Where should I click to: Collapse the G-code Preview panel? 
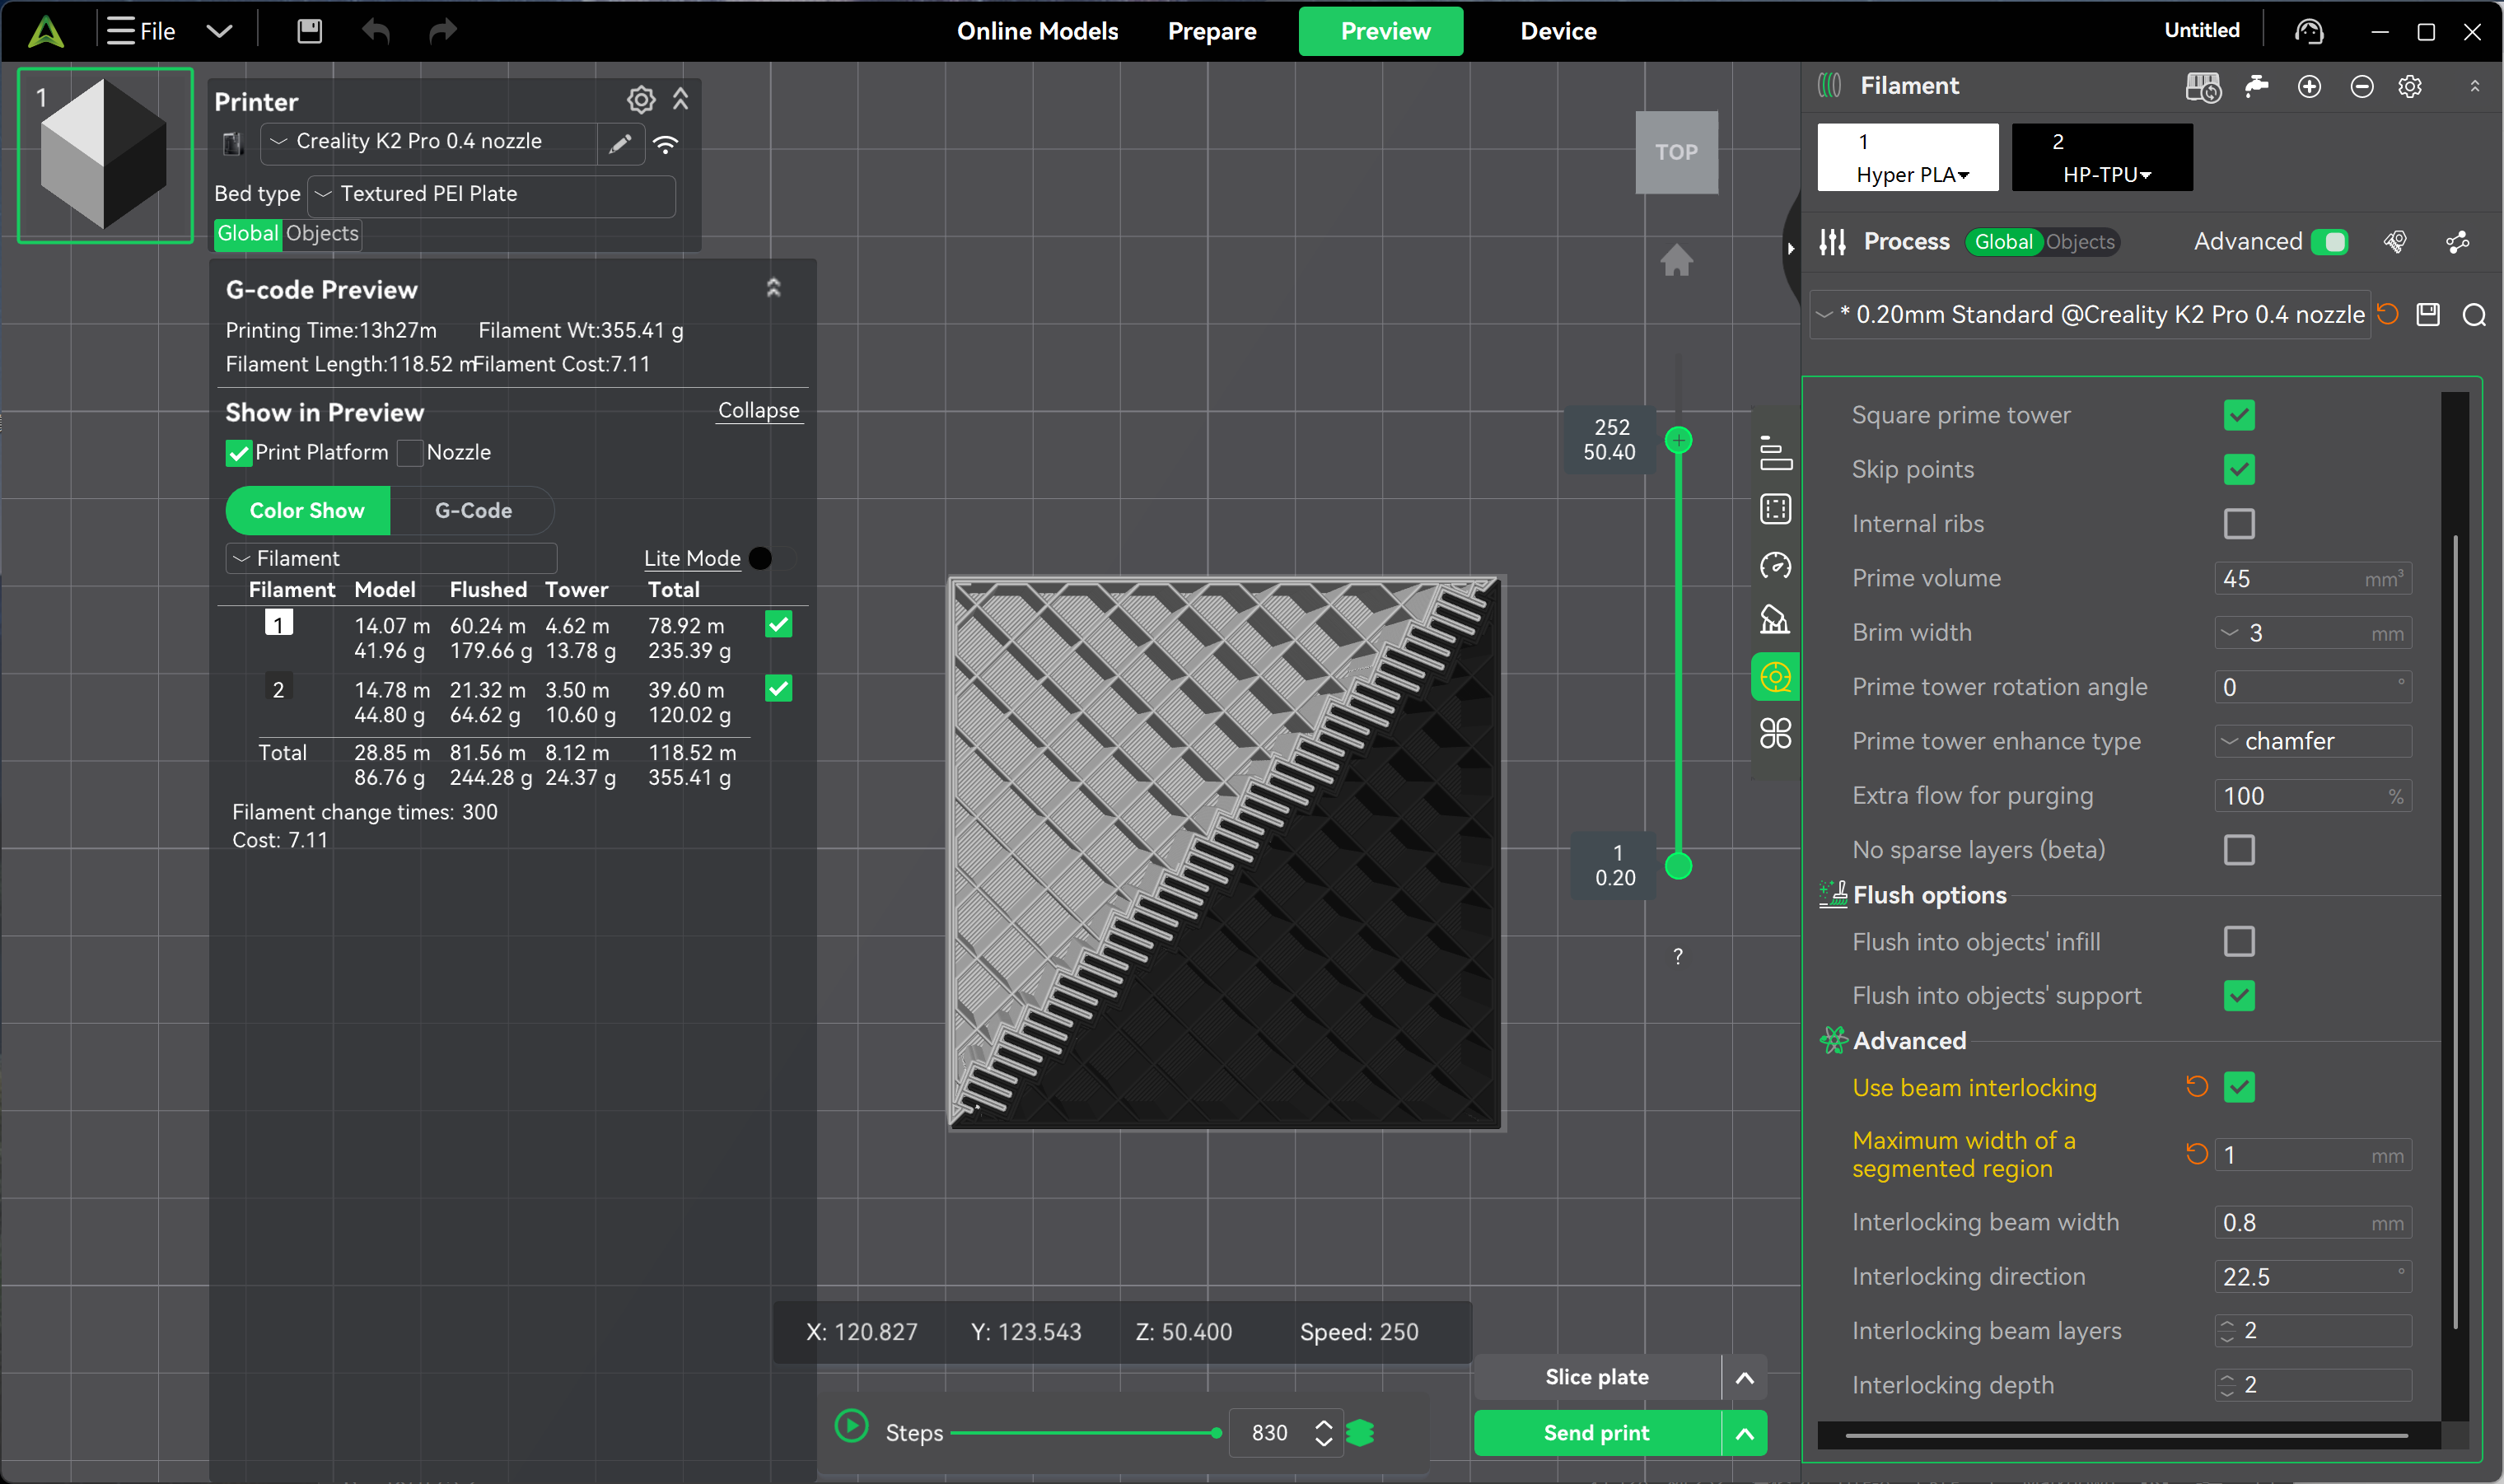[x=773, y=289]
